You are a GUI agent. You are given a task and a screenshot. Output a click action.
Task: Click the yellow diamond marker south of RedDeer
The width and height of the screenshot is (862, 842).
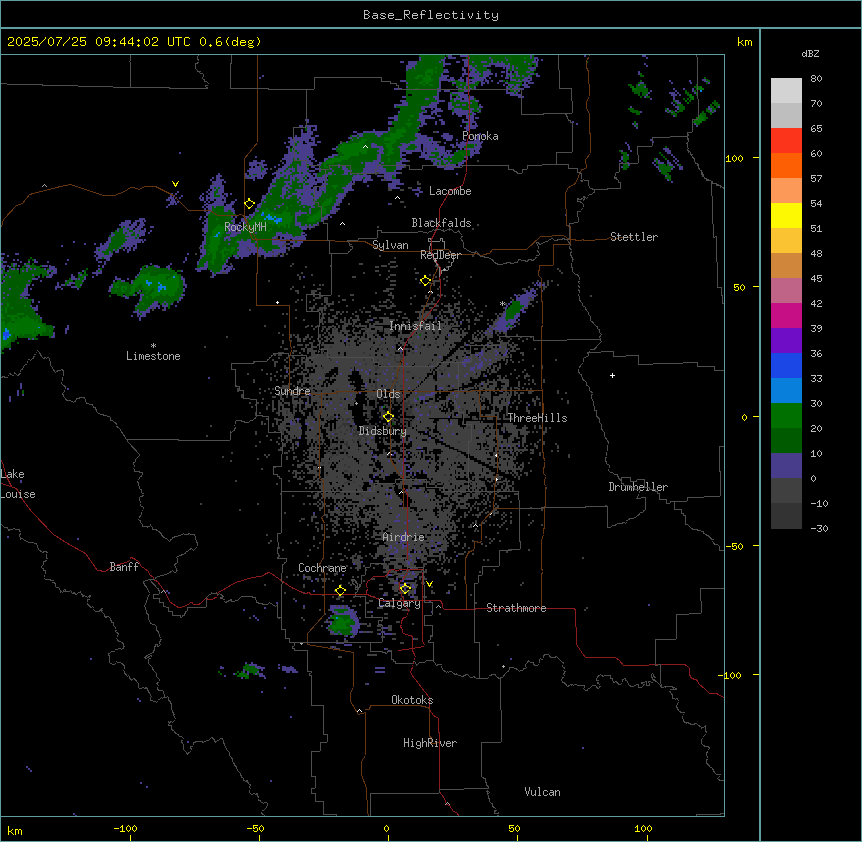425,281
